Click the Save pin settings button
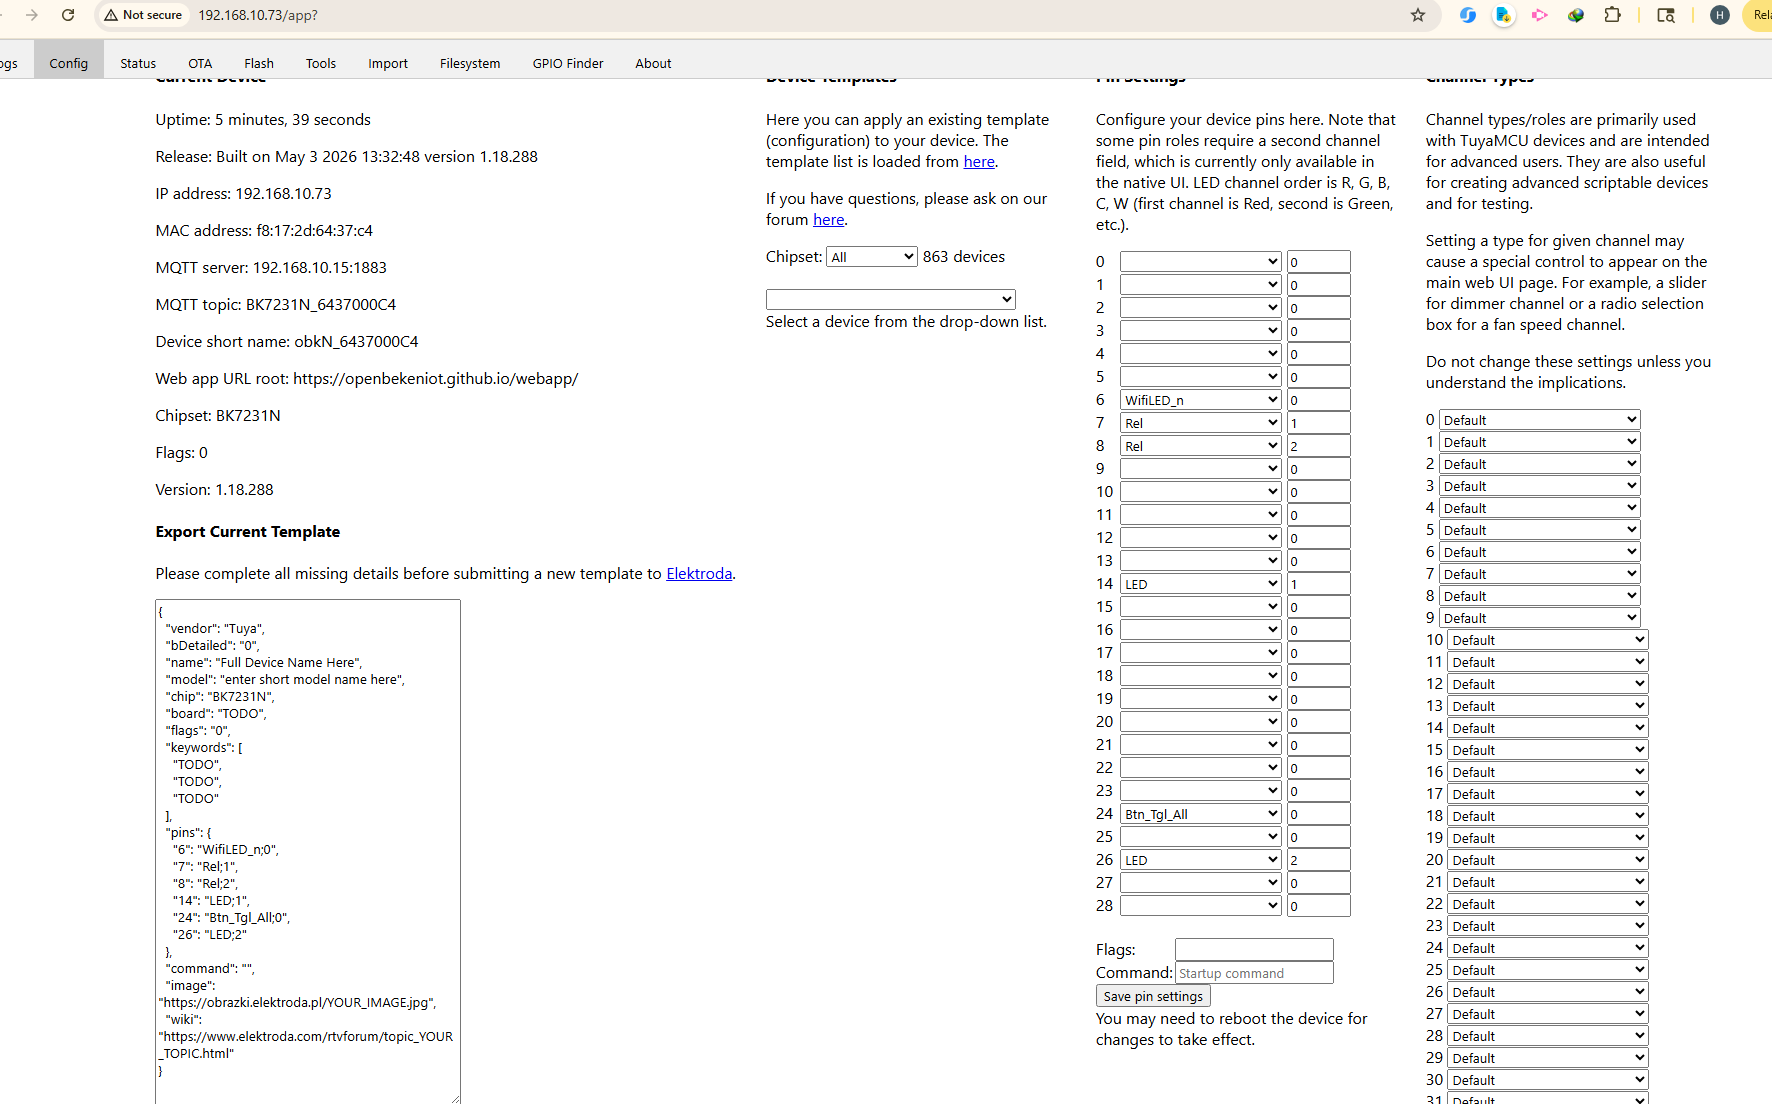Screen dimensions: 1772x1104 [x=1153, y=996]
